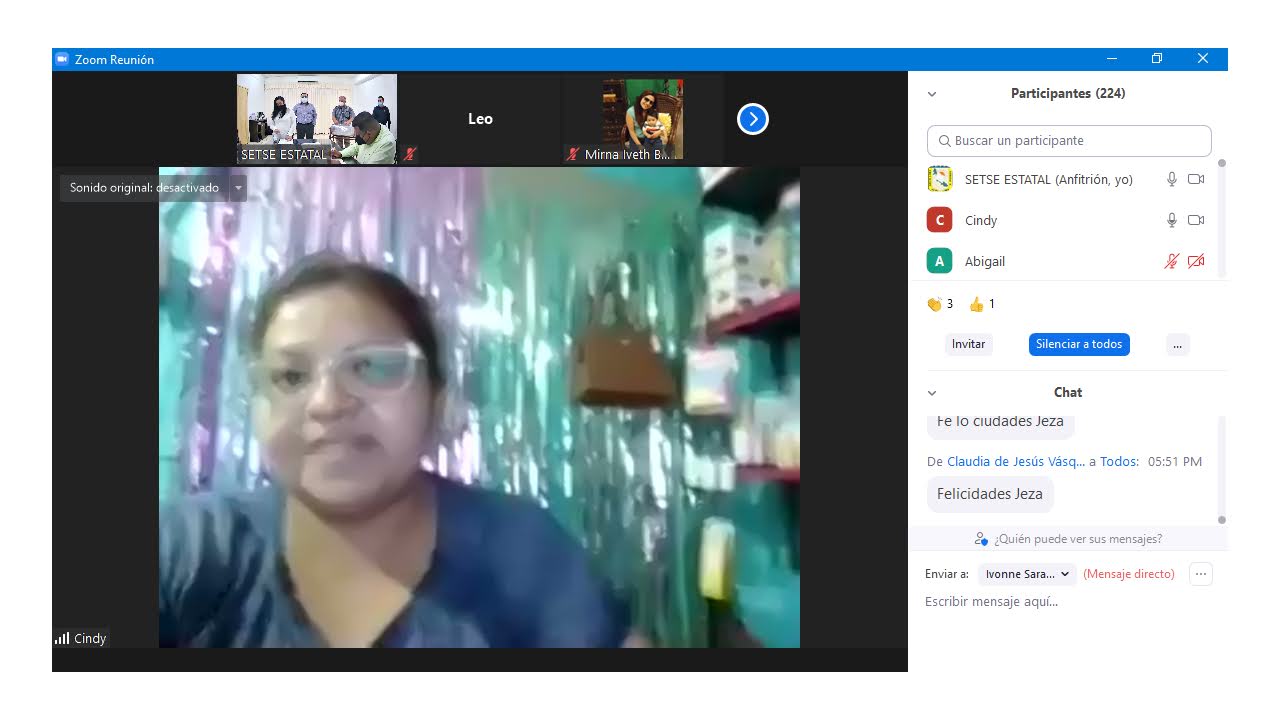Click Invitar button
The height and width of the screenshot is (720, 1280).
point(968,344)
